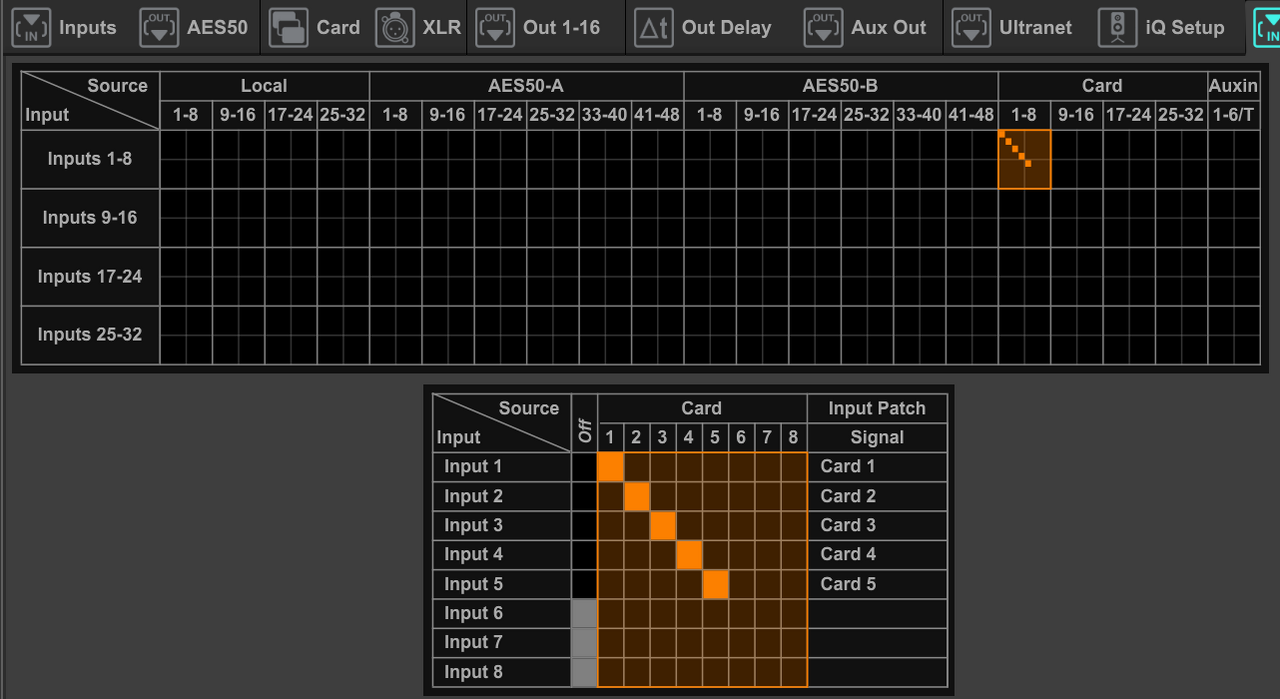Open the Inputs routing tab
Image resolution: width=1280 pixels, height=699 pixels.
tap(64, 27)
